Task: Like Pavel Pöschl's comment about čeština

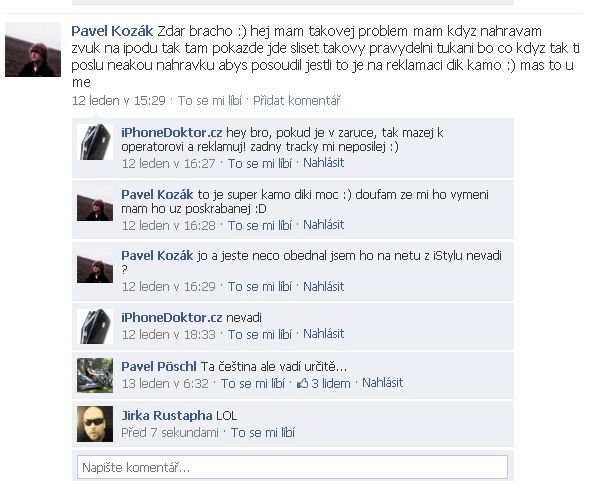Action: (253, 383)
